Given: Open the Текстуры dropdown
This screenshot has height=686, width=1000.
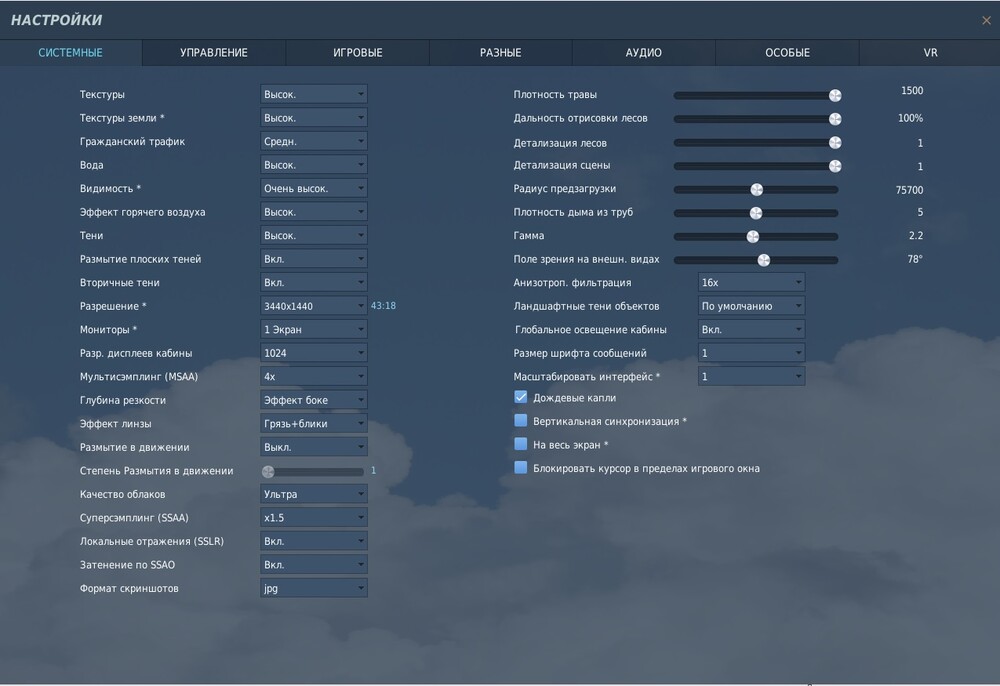Looking at the screenshot, I should (x=314, y=94).
